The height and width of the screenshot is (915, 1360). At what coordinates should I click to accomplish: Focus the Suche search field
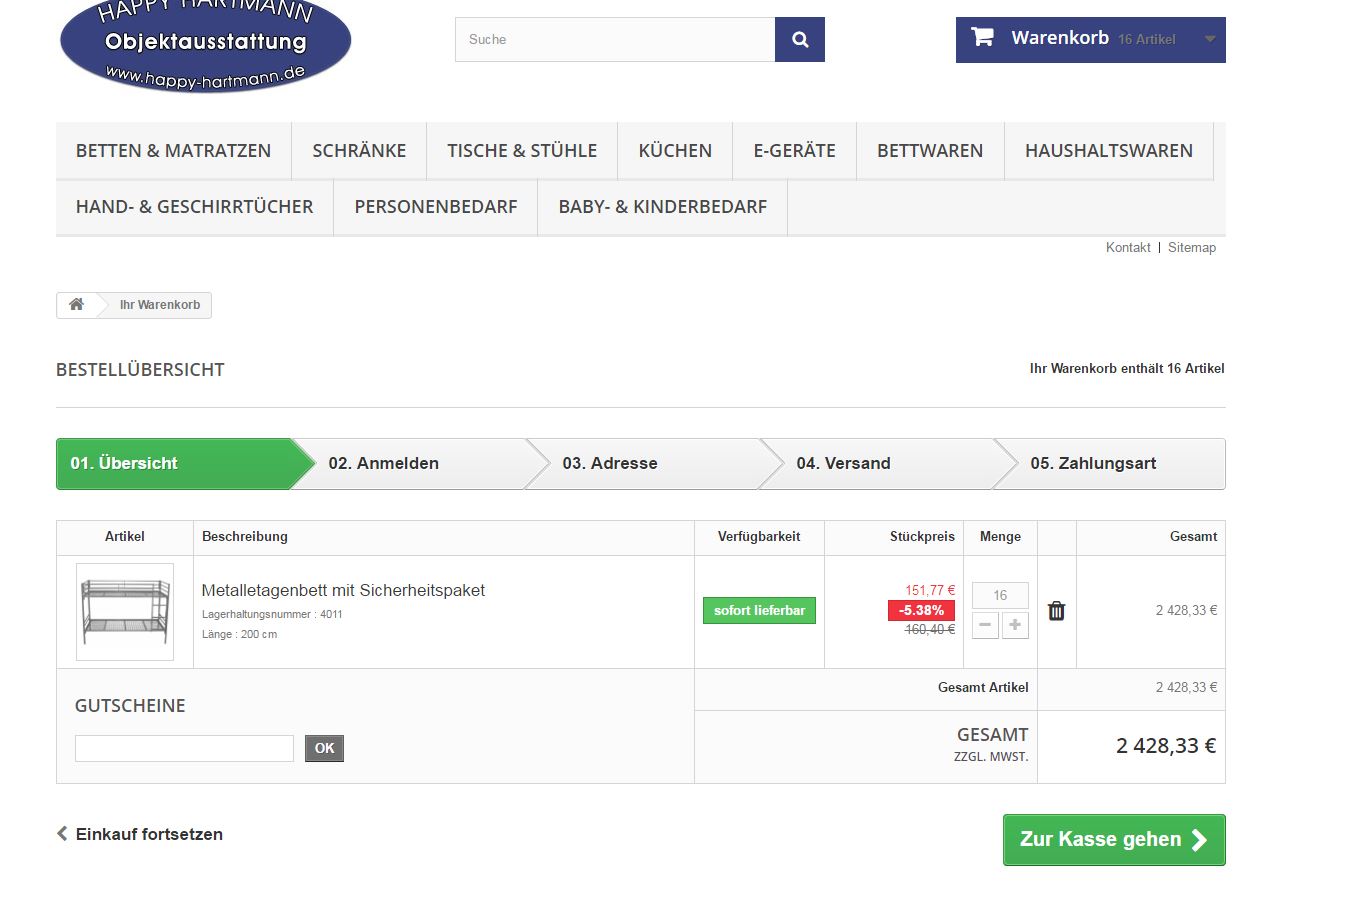click(615, 39)
